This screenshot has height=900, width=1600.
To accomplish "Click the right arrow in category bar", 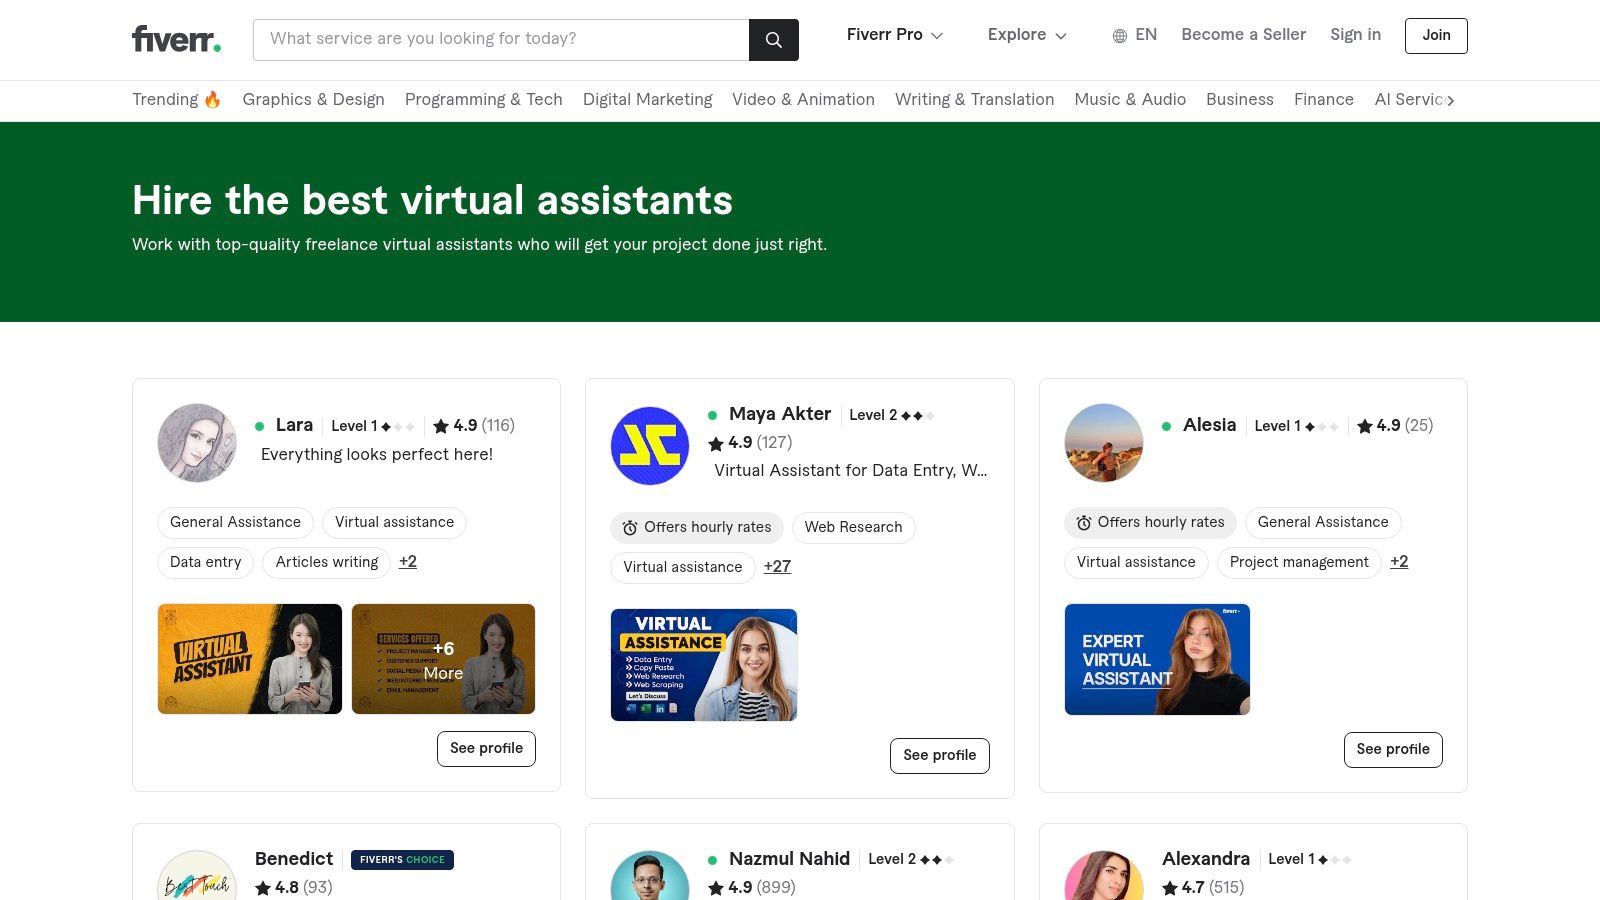I will coord(1450,100).
